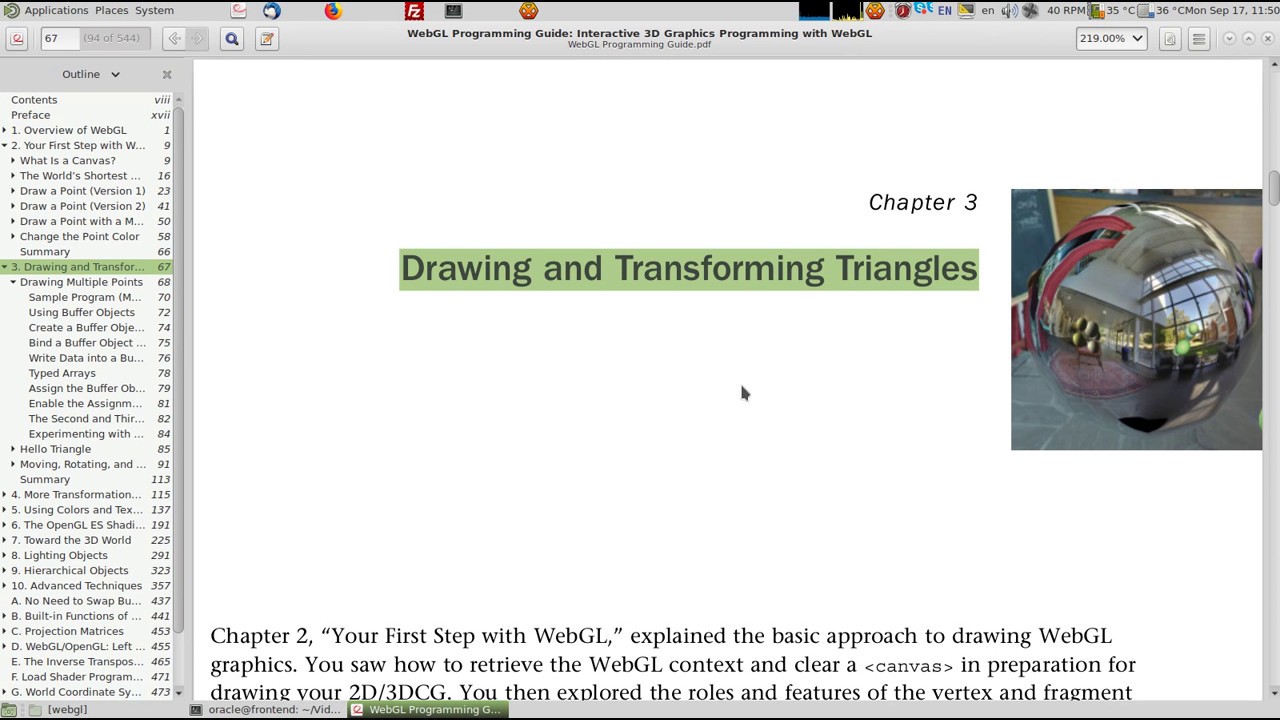Launch Firefox from the top panel

(x=333, y=10)
